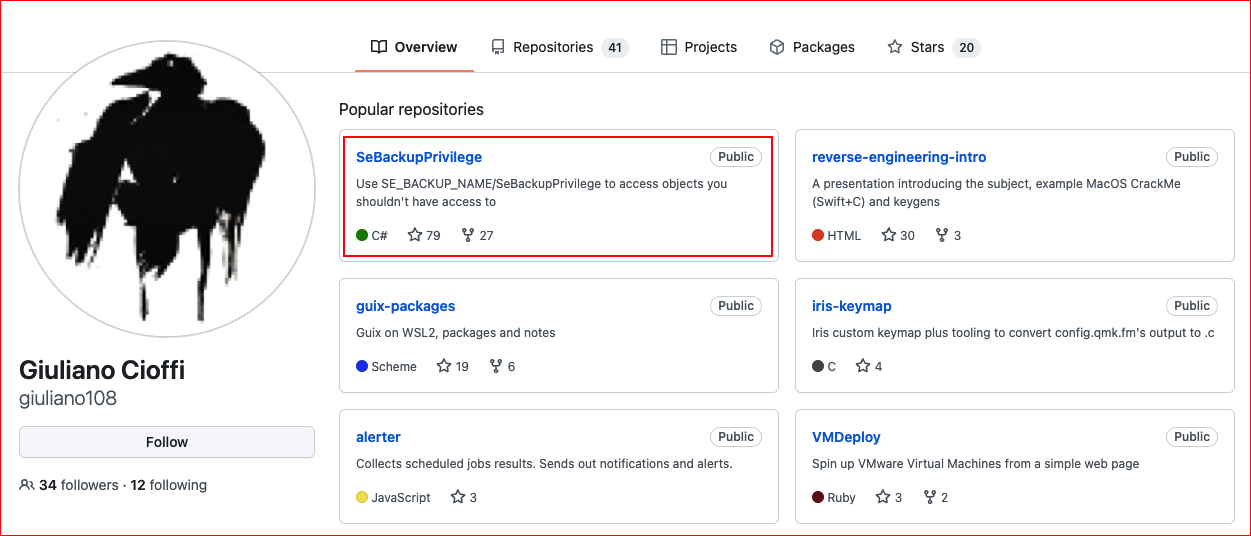1251x536 pixels.
Task: View SeBackupPrivilege forks icon
Action: pyautogui.click(x=468, y=235)
